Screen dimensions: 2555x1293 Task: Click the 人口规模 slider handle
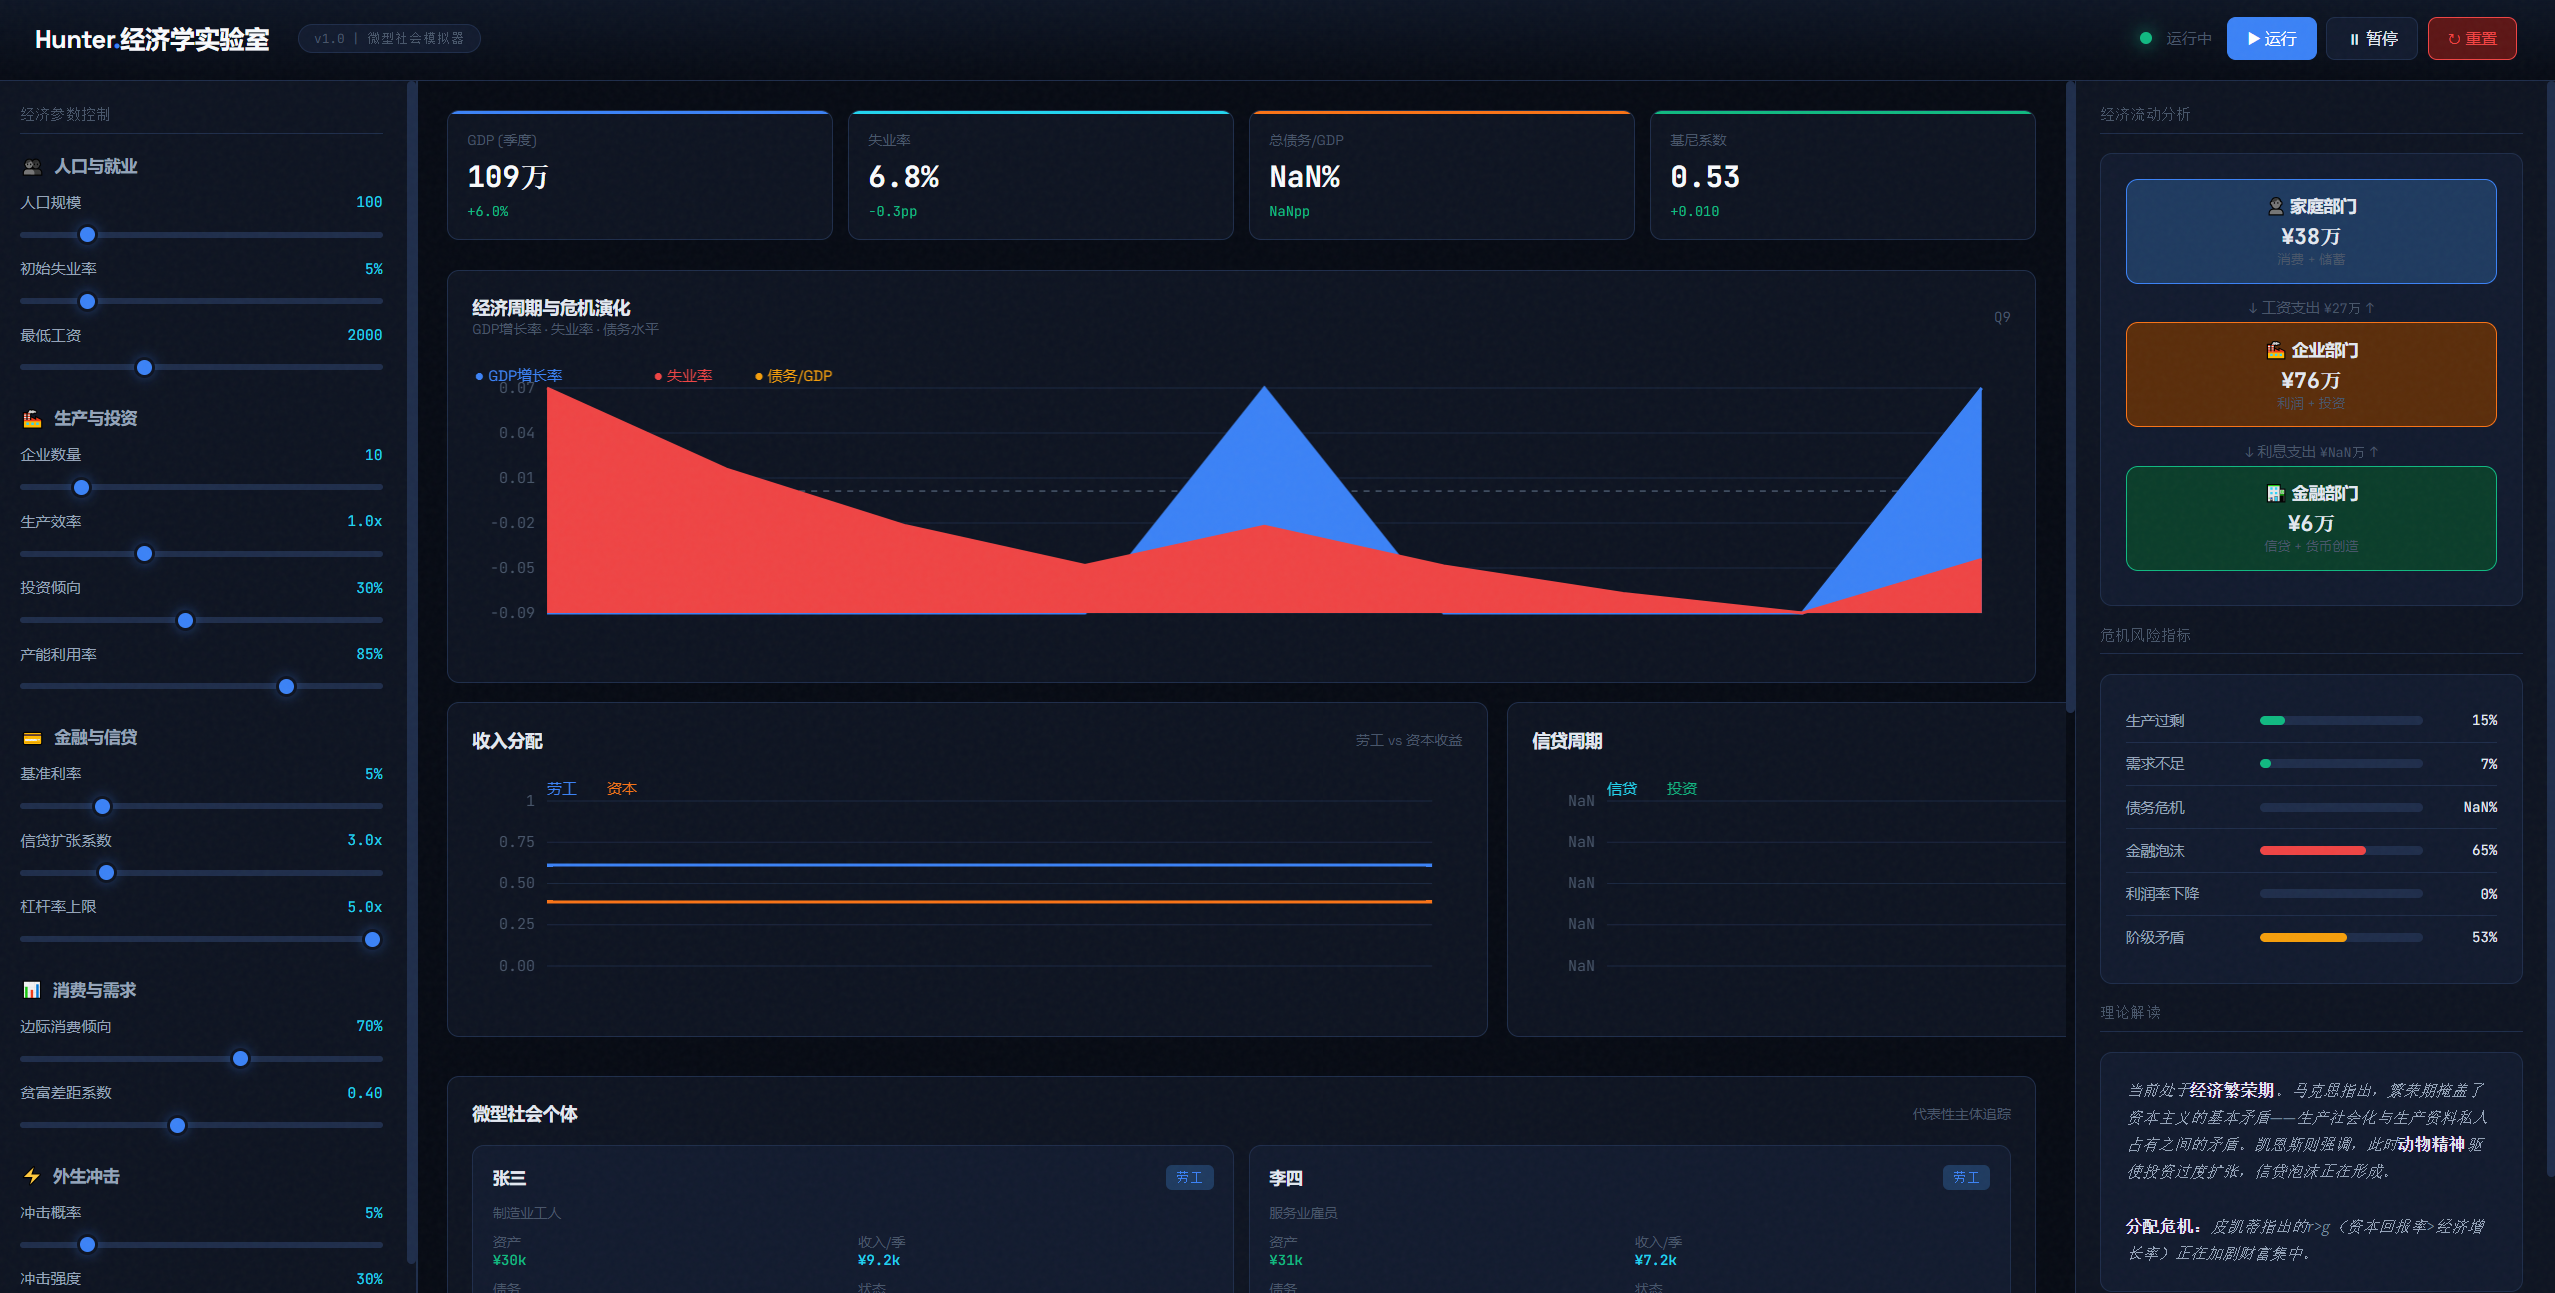tap(88, 235)
